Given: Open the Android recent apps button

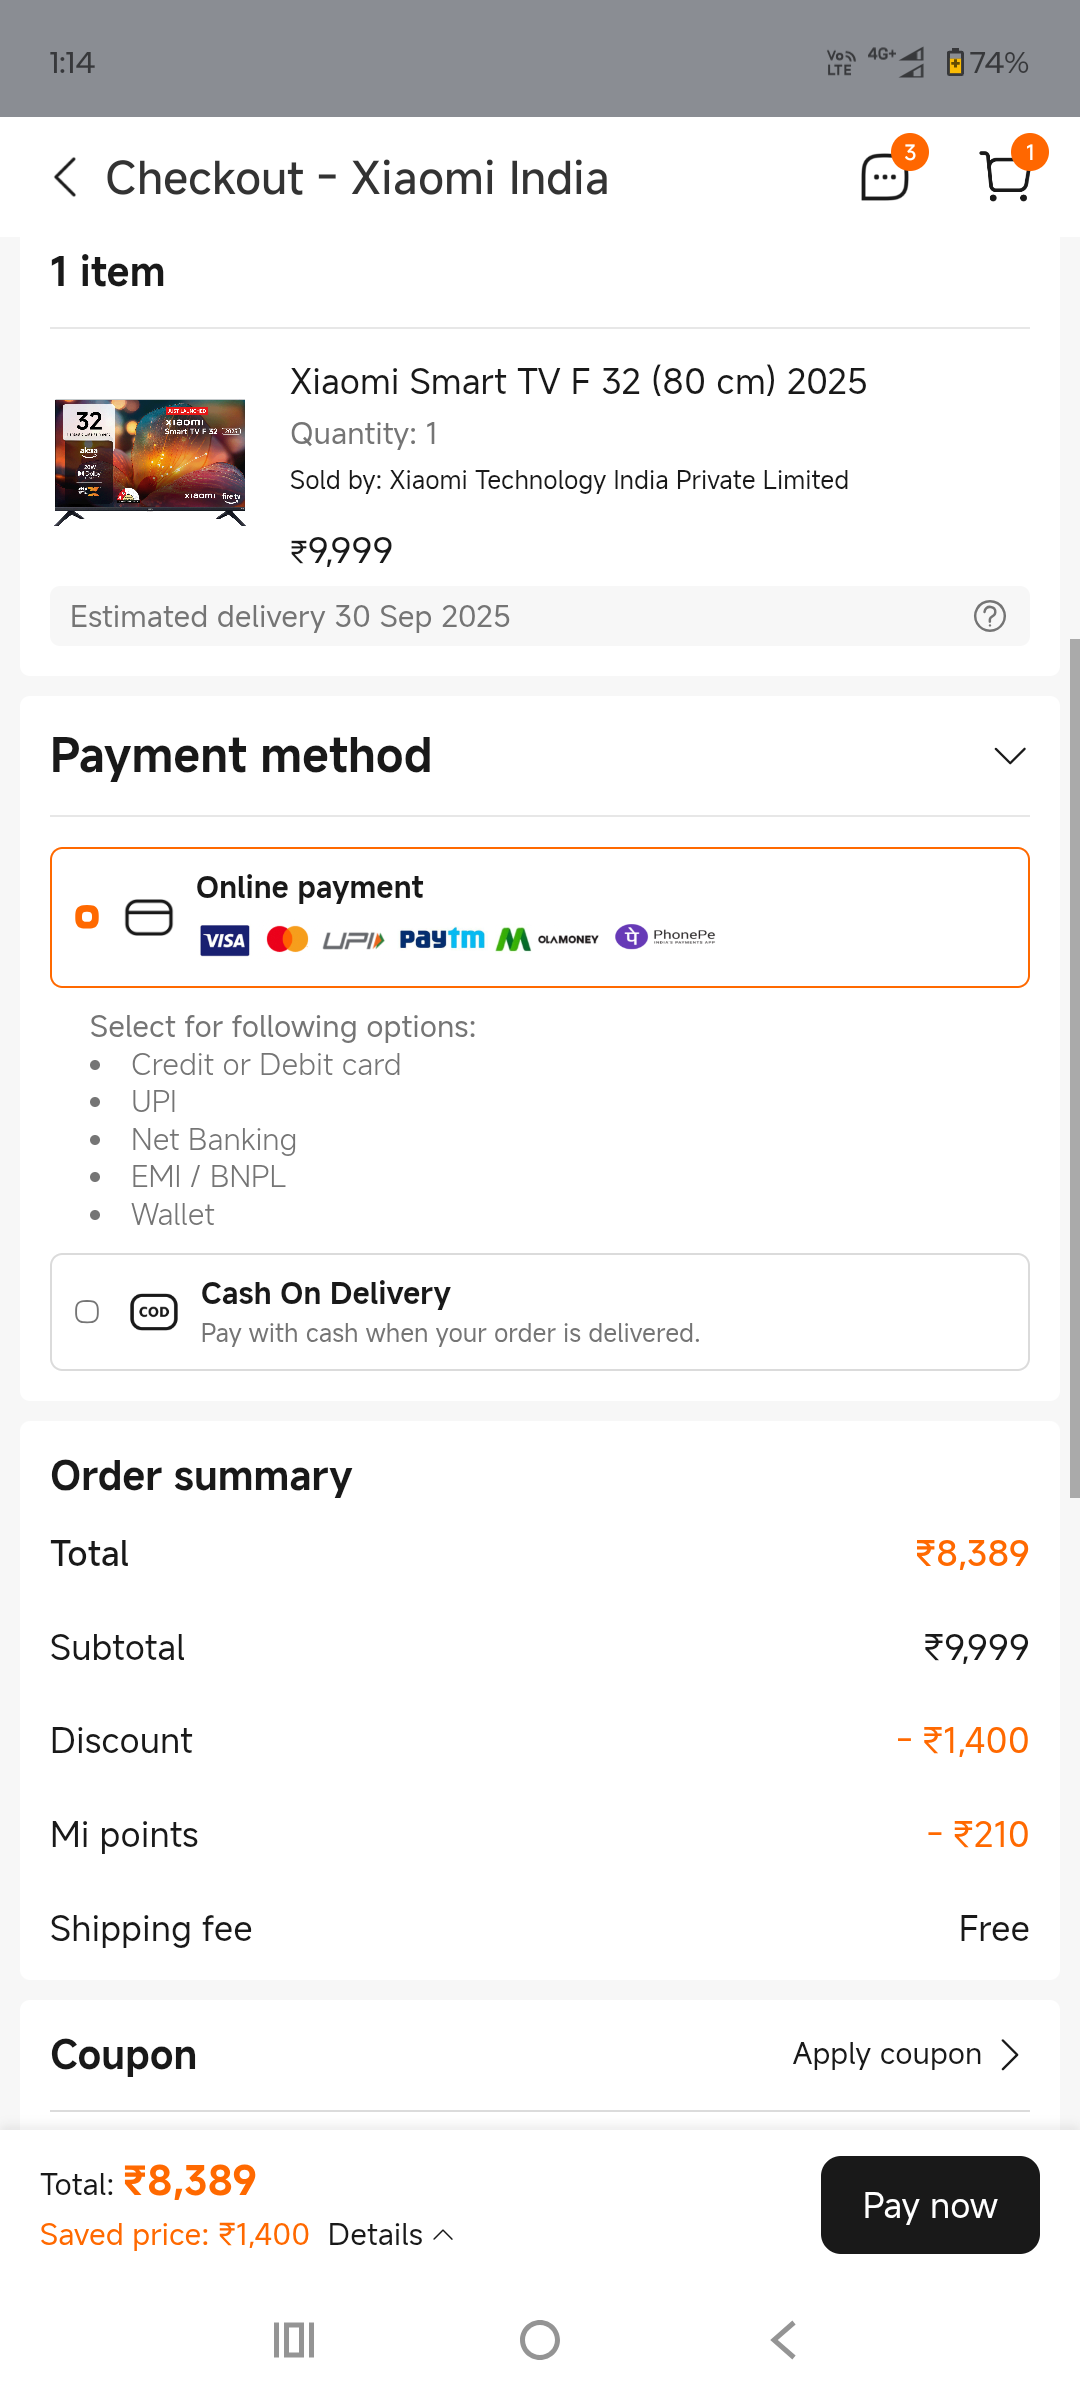Looking at the screenshot, I should 294,2340.
